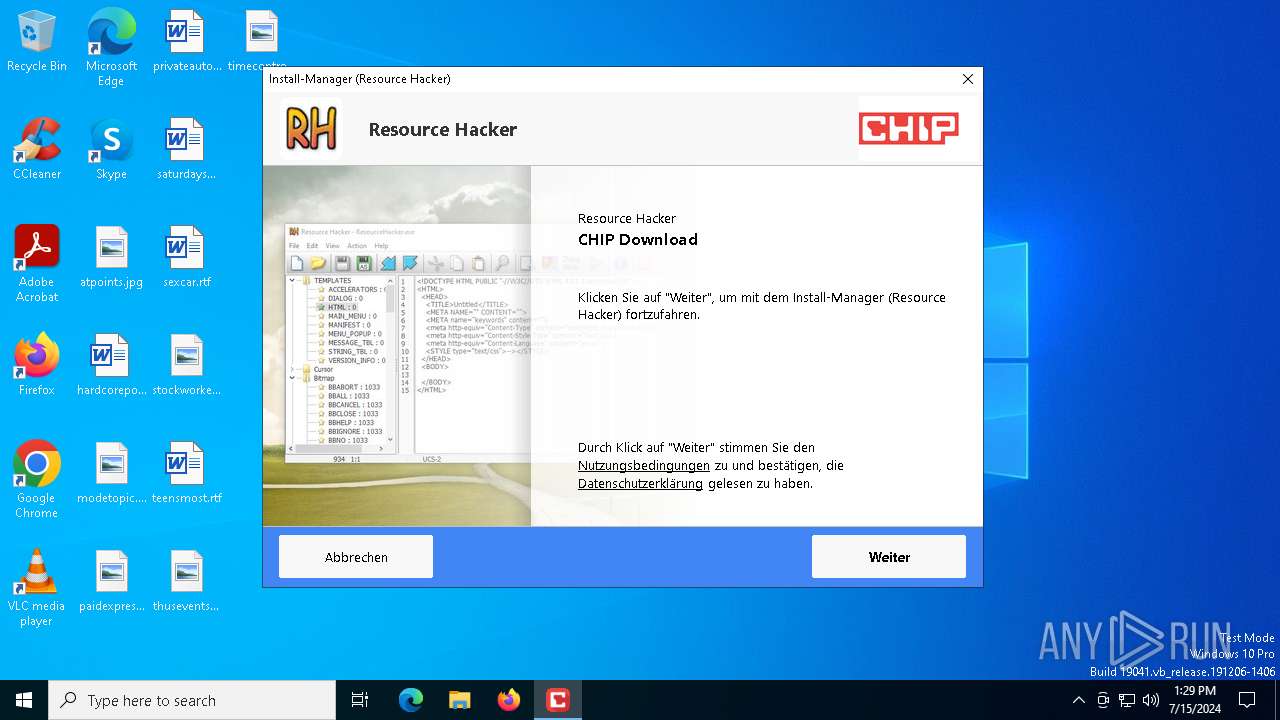Select privateauto Word document on desktop
This screenshot has width=1280, height=720.
click(x=186, y=42)
